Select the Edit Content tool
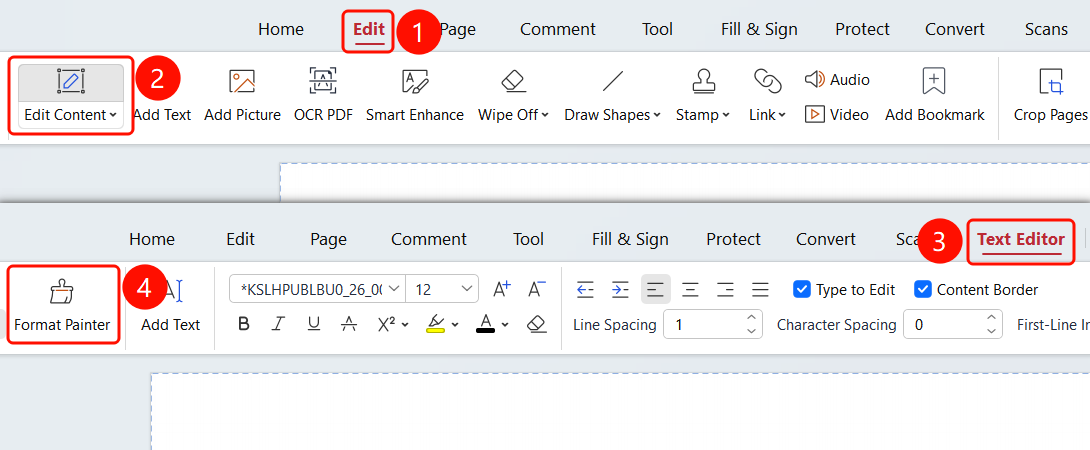 tap(70, 96)
